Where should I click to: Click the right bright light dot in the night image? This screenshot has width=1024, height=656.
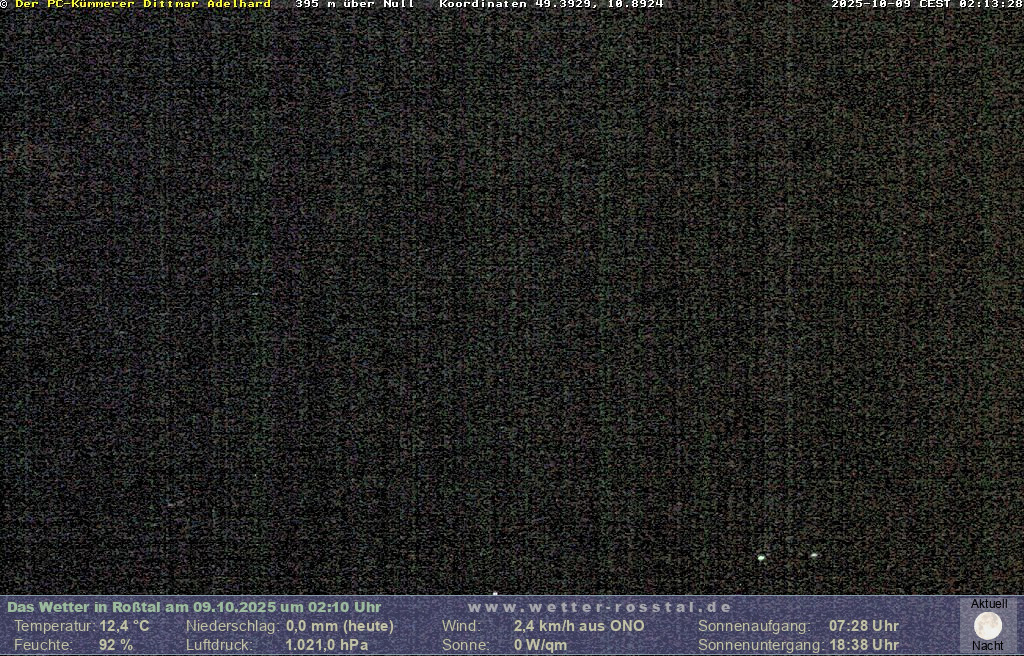pos(814,554)
